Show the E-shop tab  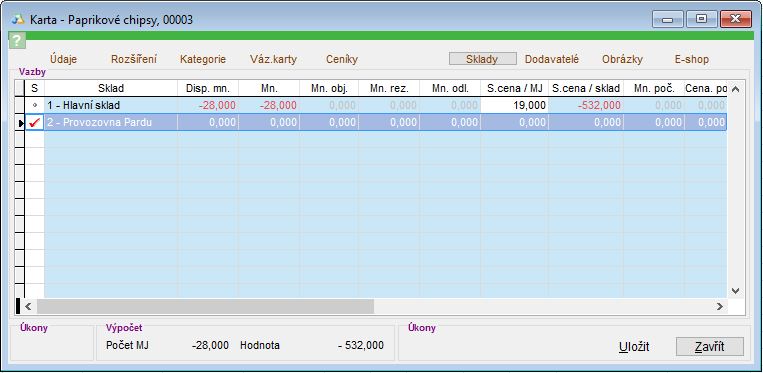pyautogui.click(x=691, y=59)
